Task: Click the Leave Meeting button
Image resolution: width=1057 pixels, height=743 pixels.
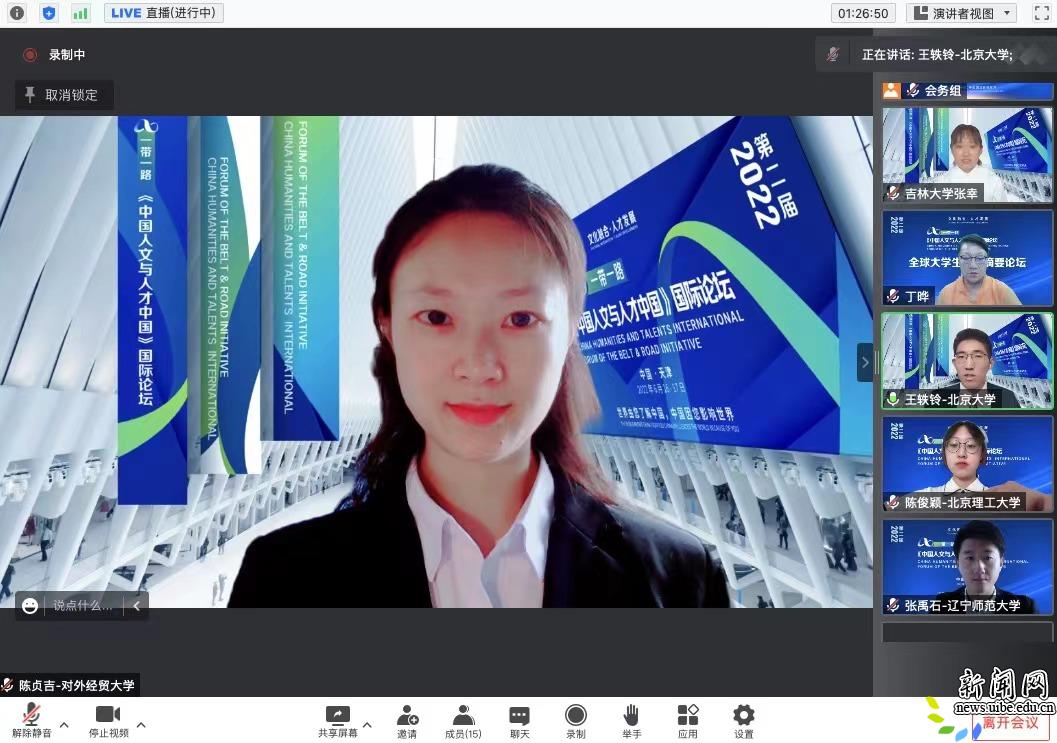Action: click(1010, 722)
